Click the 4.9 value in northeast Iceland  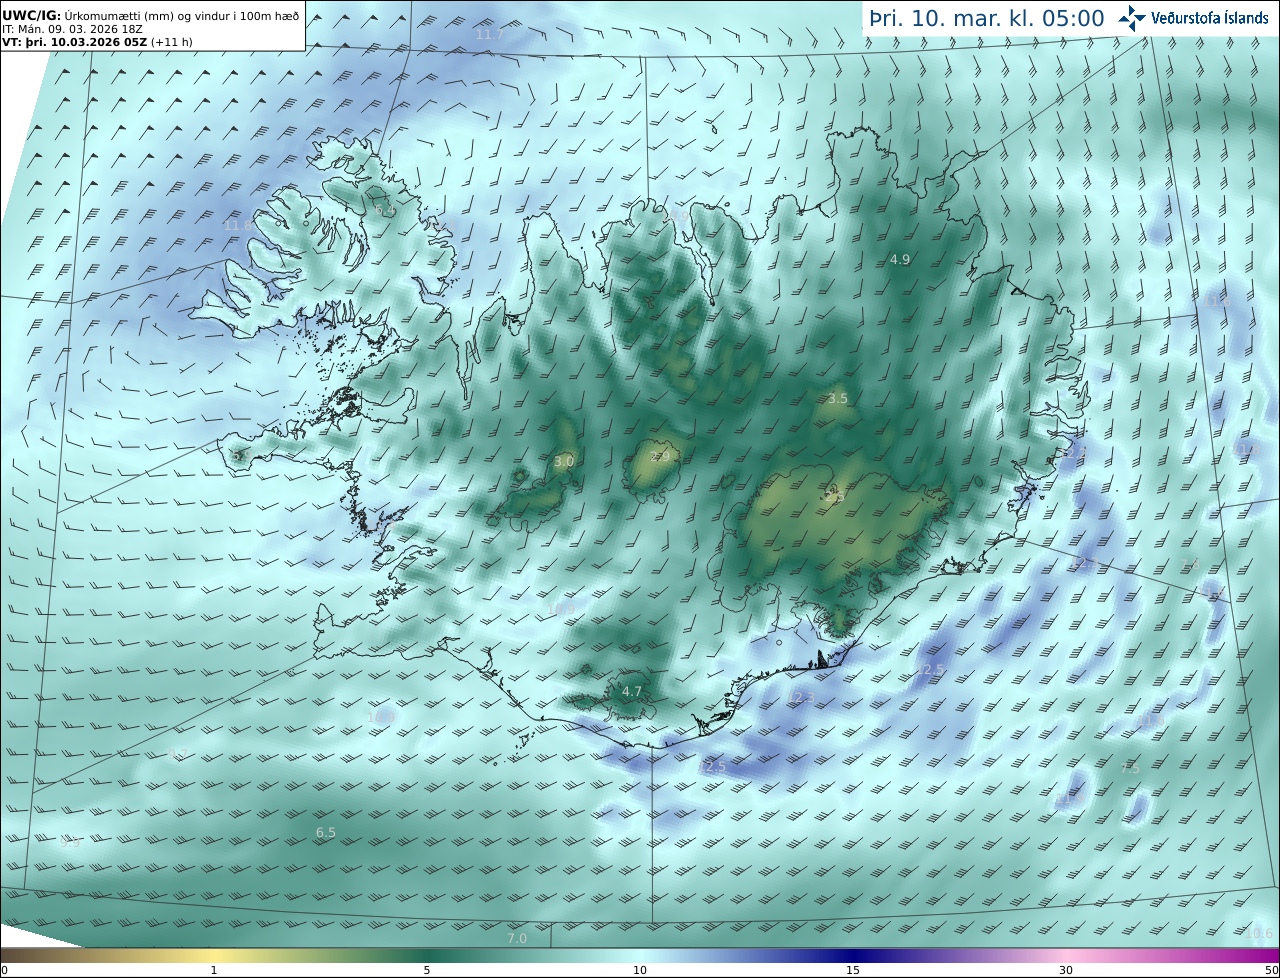[x=900, y=260]
